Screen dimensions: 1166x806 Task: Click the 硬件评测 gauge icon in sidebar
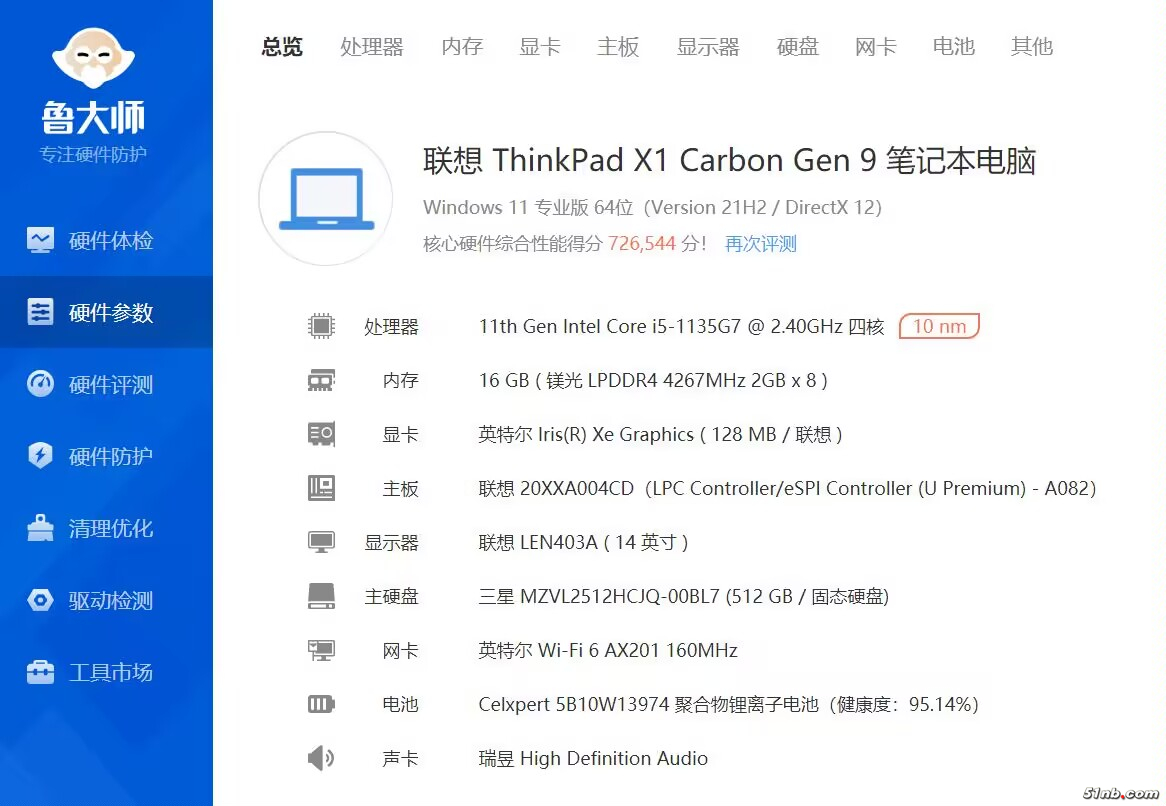41,384
